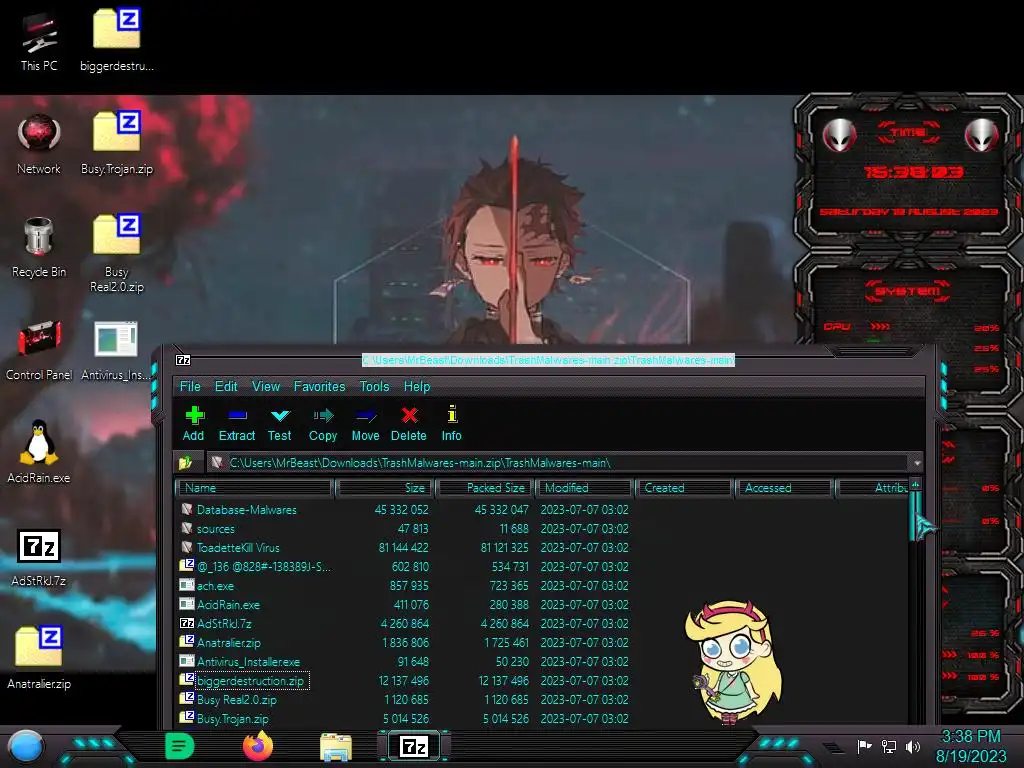Click the volume speaker tray icon
The width and height of the screenshot is (1024, 768).
coord(913,746)
